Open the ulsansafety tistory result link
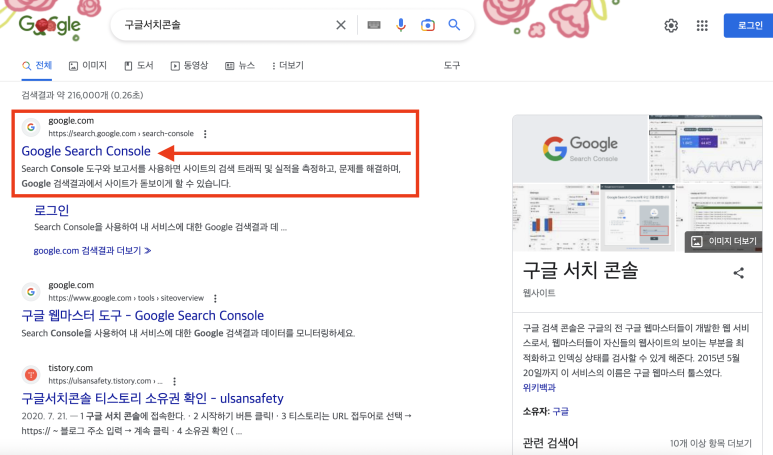Screen dimensions: 773x455 point(152,398)
